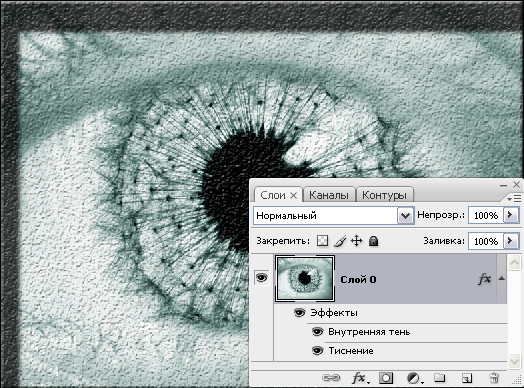This screenshot has height=388, width=524.
Task: Collapse effects list of Слой 0
Action: click(502, 278)
